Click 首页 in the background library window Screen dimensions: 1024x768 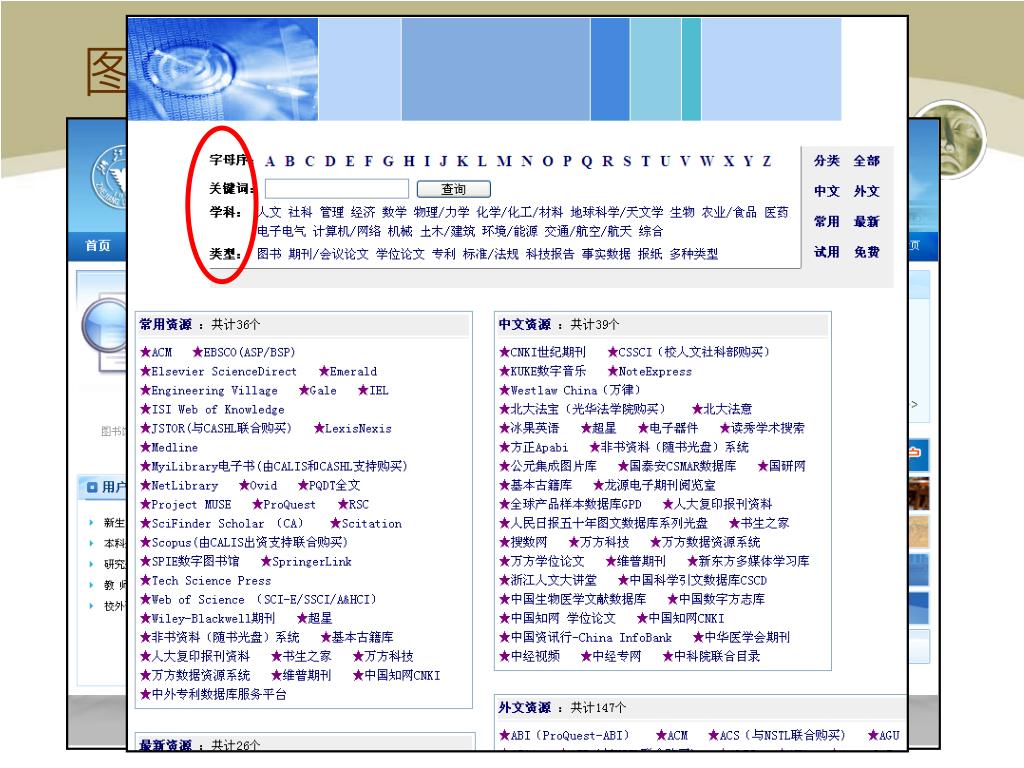(x=98, y=246)
